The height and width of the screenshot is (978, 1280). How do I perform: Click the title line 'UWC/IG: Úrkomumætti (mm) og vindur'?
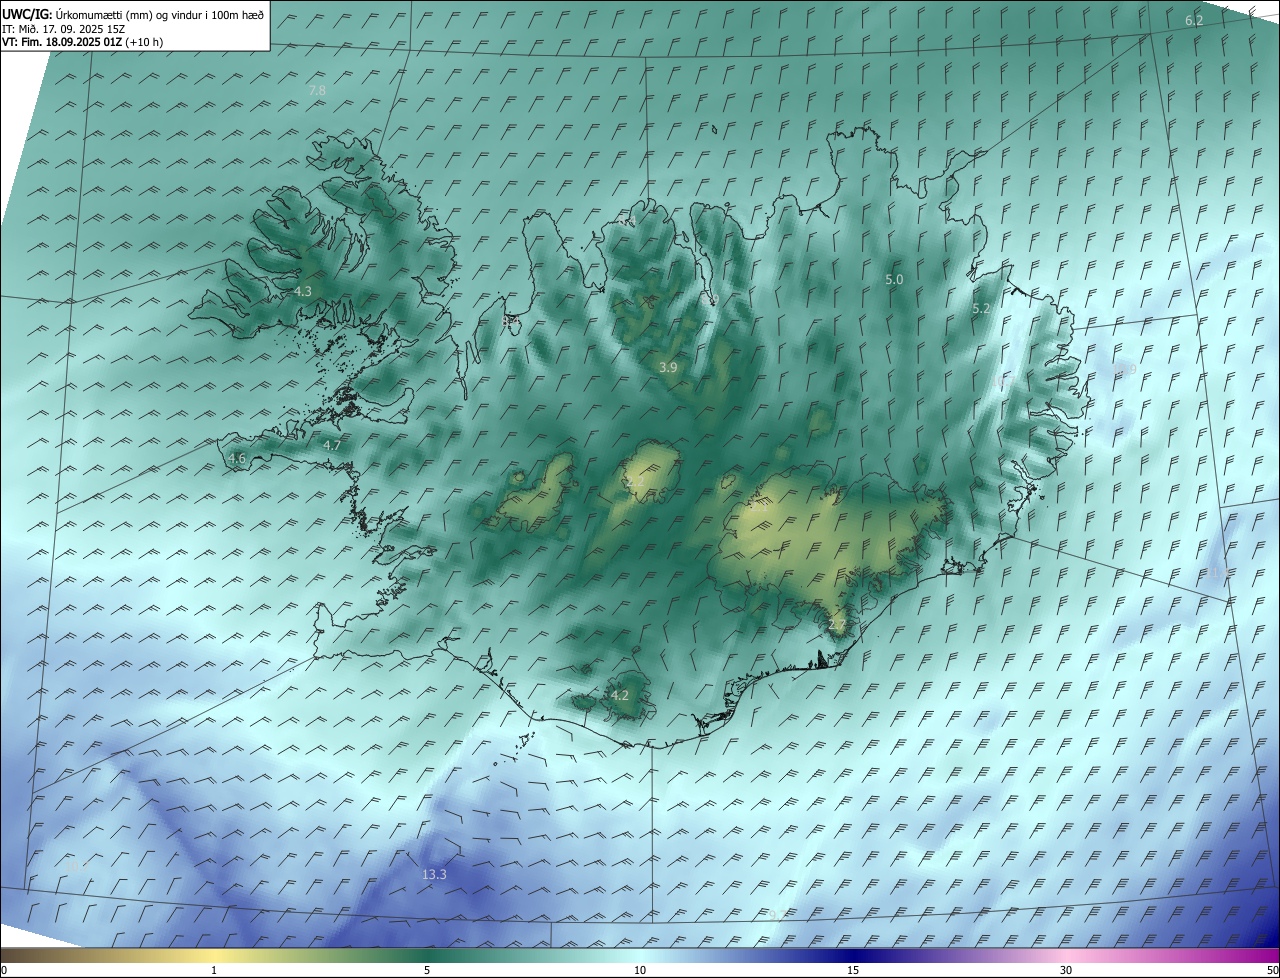[133, 15]
